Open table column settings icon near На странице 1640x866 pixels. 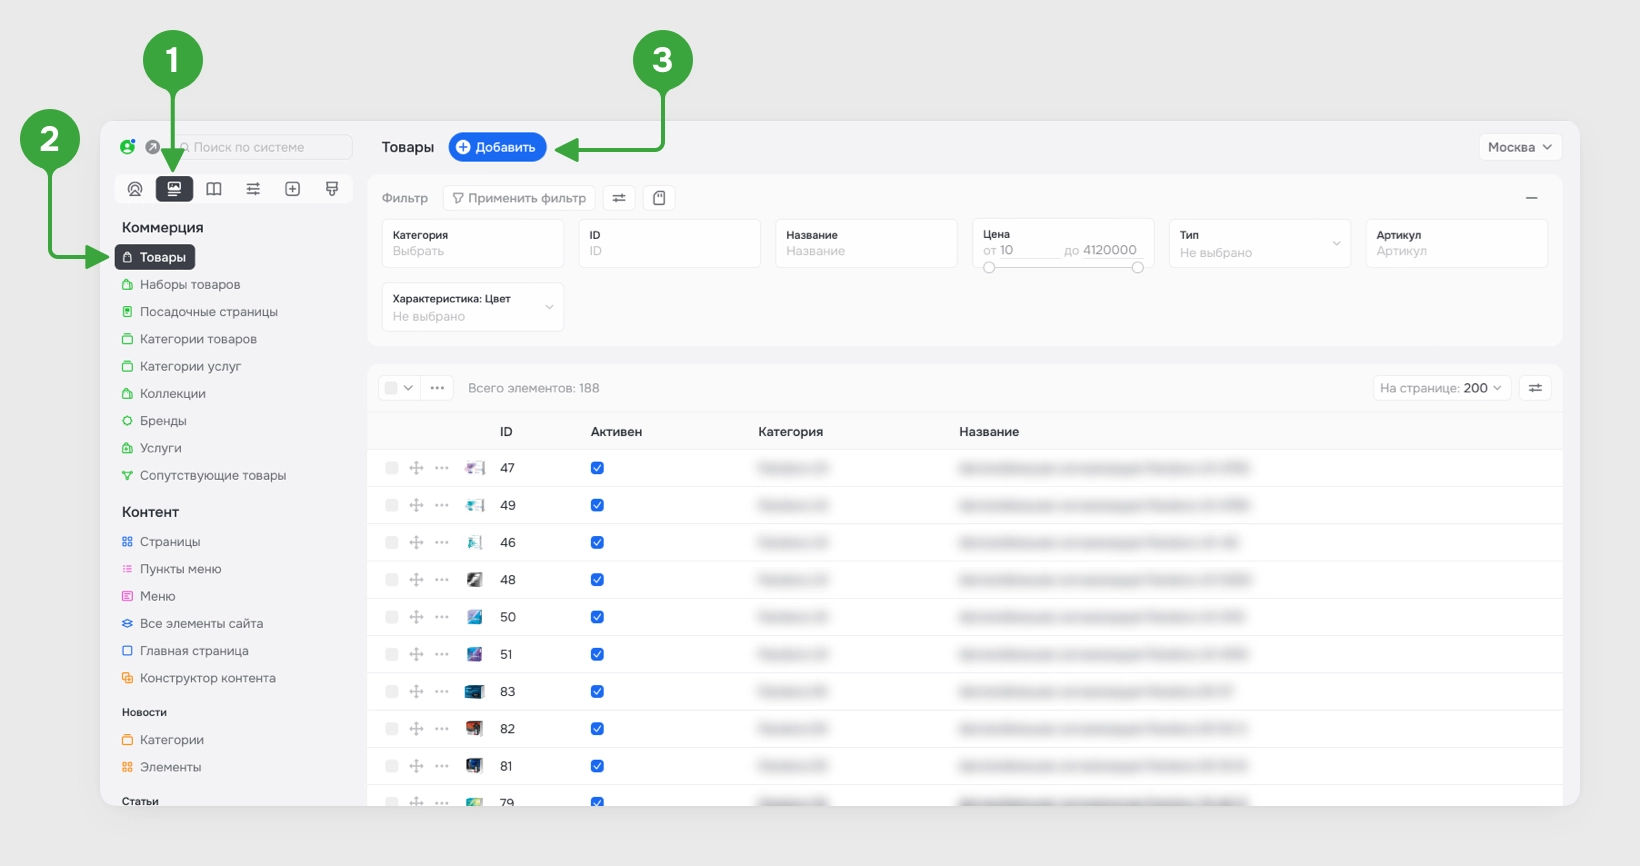click(x=1535, y=388)
